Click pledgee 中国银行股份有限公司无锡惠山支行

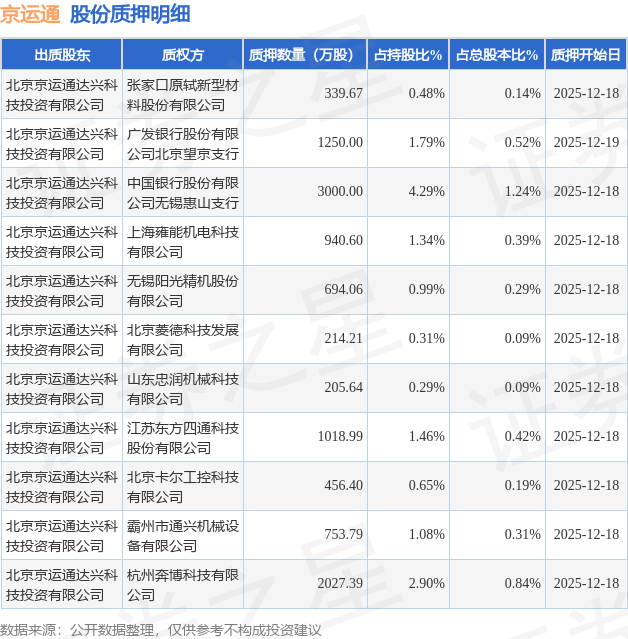(183, 193)
